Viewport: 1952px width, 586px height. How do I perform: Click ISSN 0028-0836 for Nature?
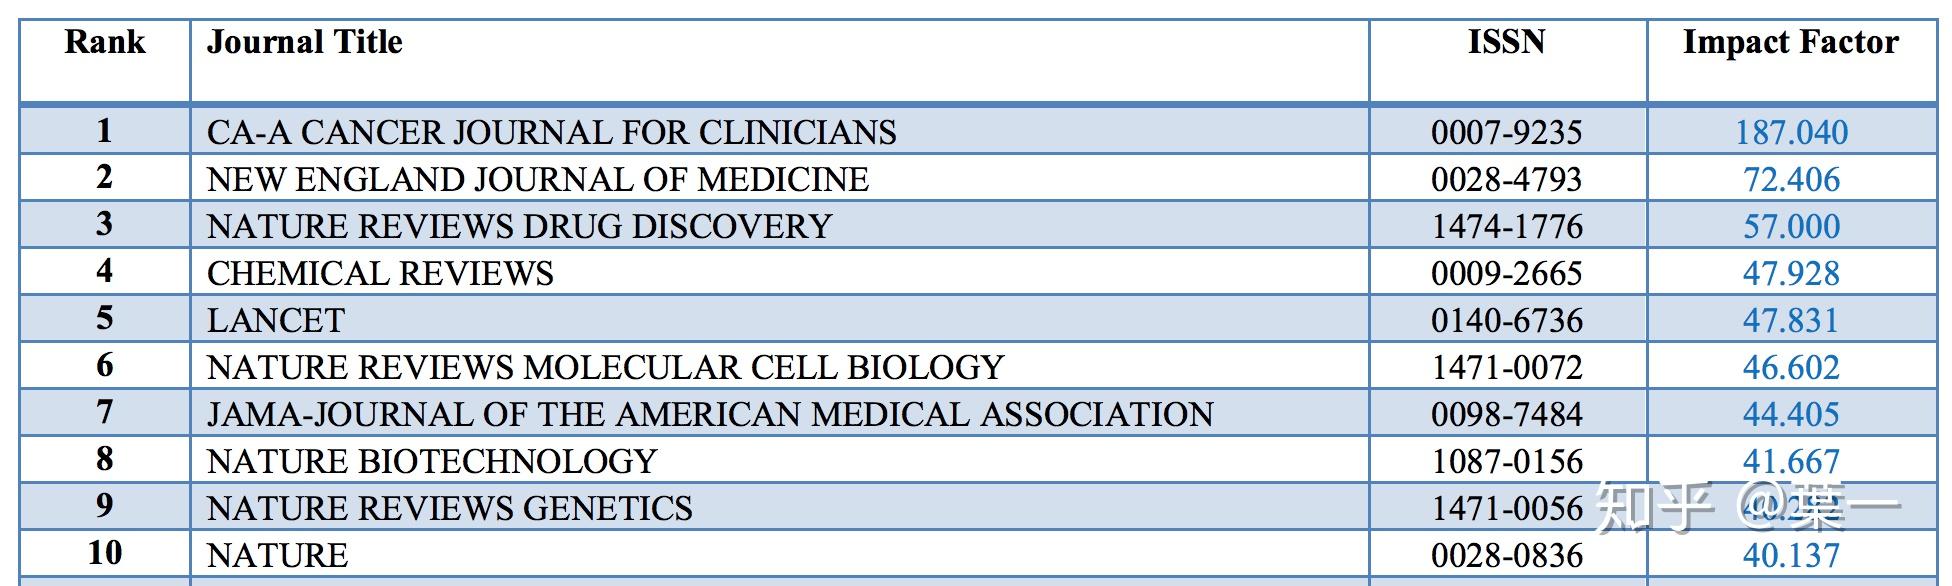[1506, 555]
